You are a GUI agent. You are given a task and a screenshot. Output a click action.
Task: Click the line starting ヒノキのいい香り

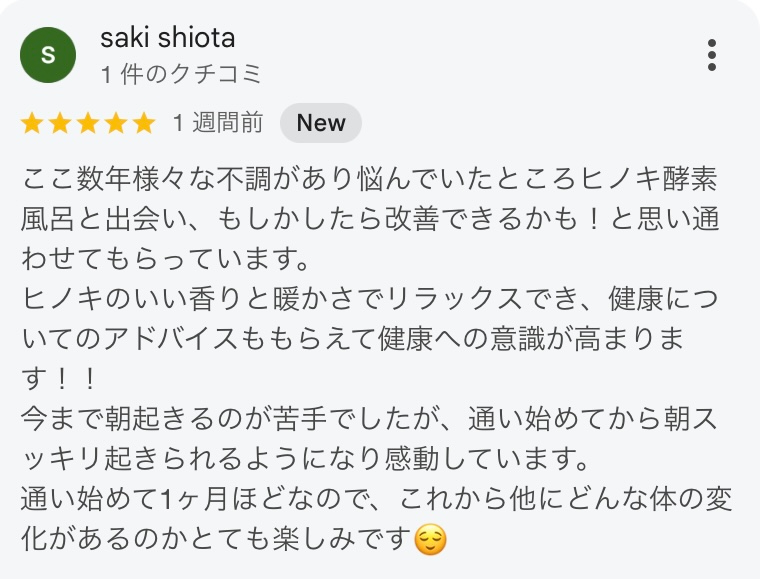click(x=369, y=299)
